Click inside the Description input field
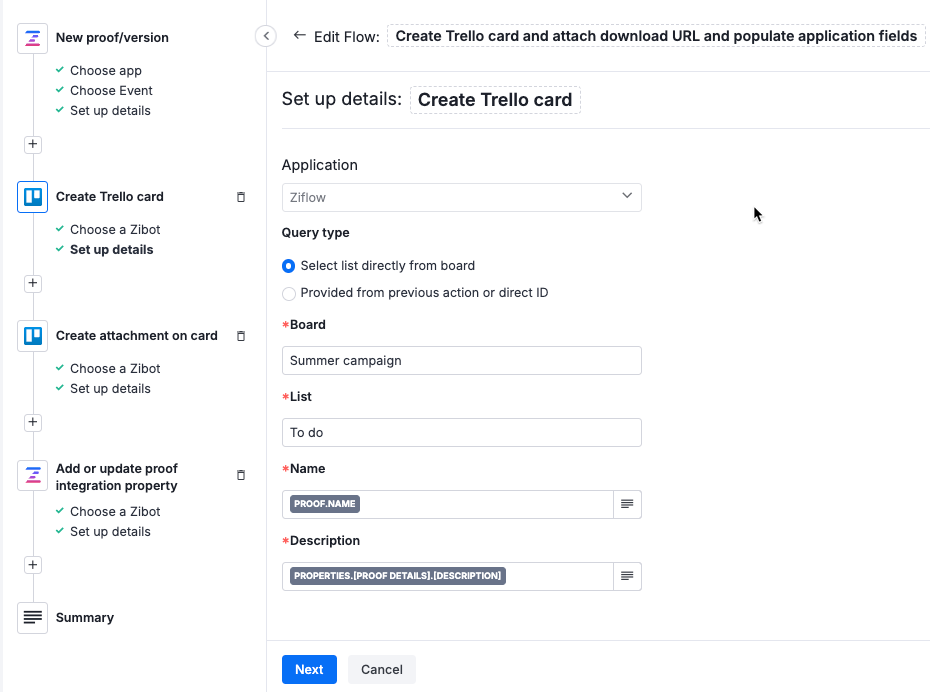The height and width of the screenshot is (692, 930). tap(448, 576)
